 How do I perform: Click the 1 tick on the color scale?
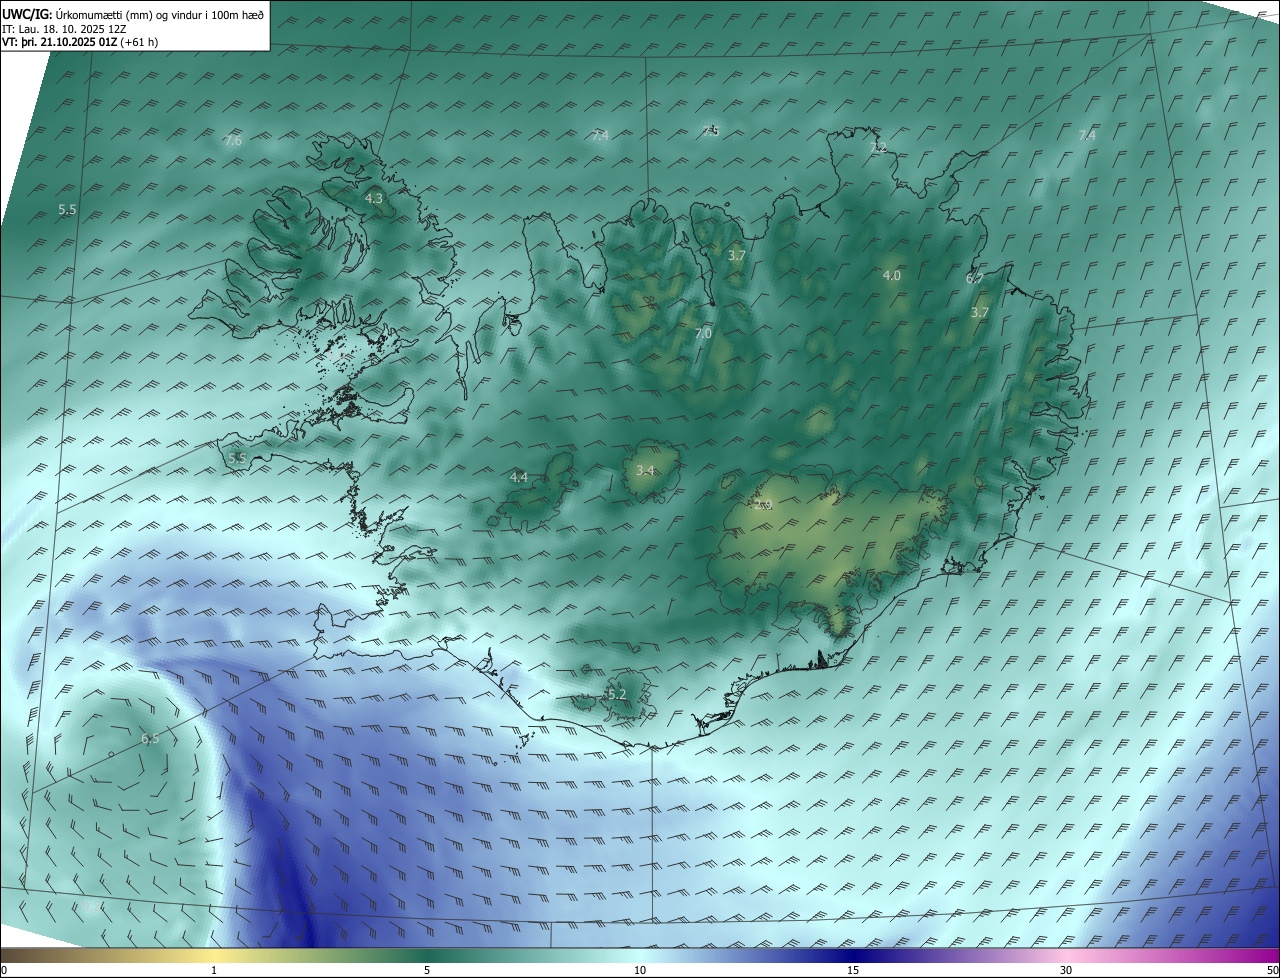(214, 970)
